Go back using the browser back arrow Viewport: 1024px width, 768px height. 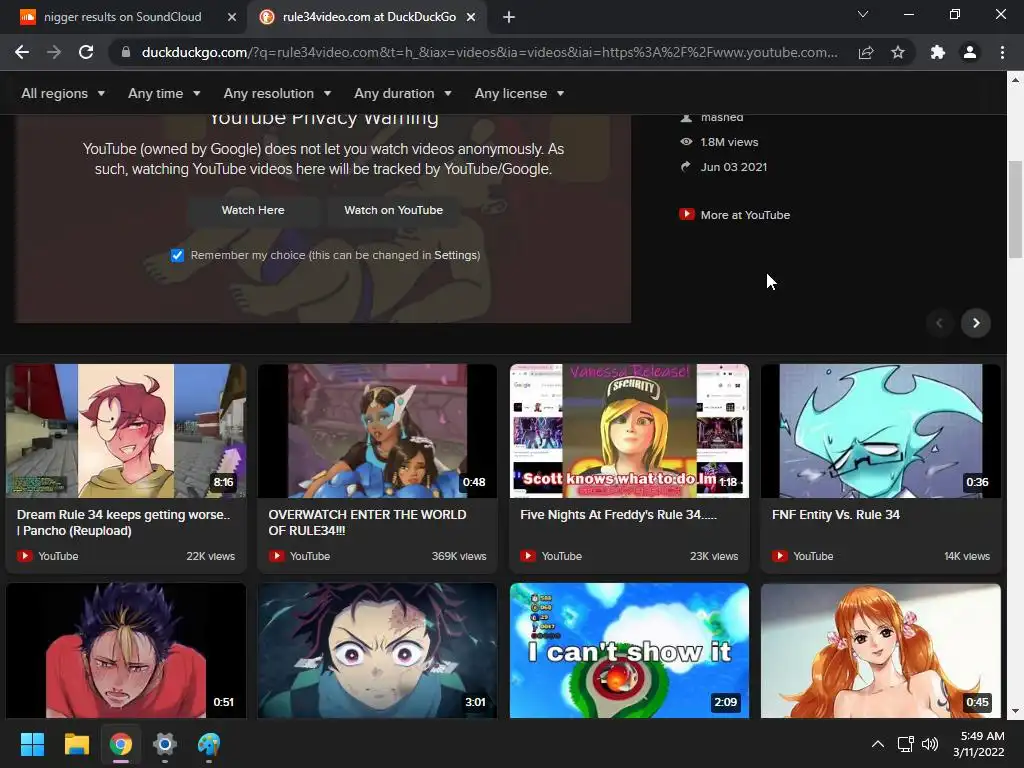[x=22, y=52]
